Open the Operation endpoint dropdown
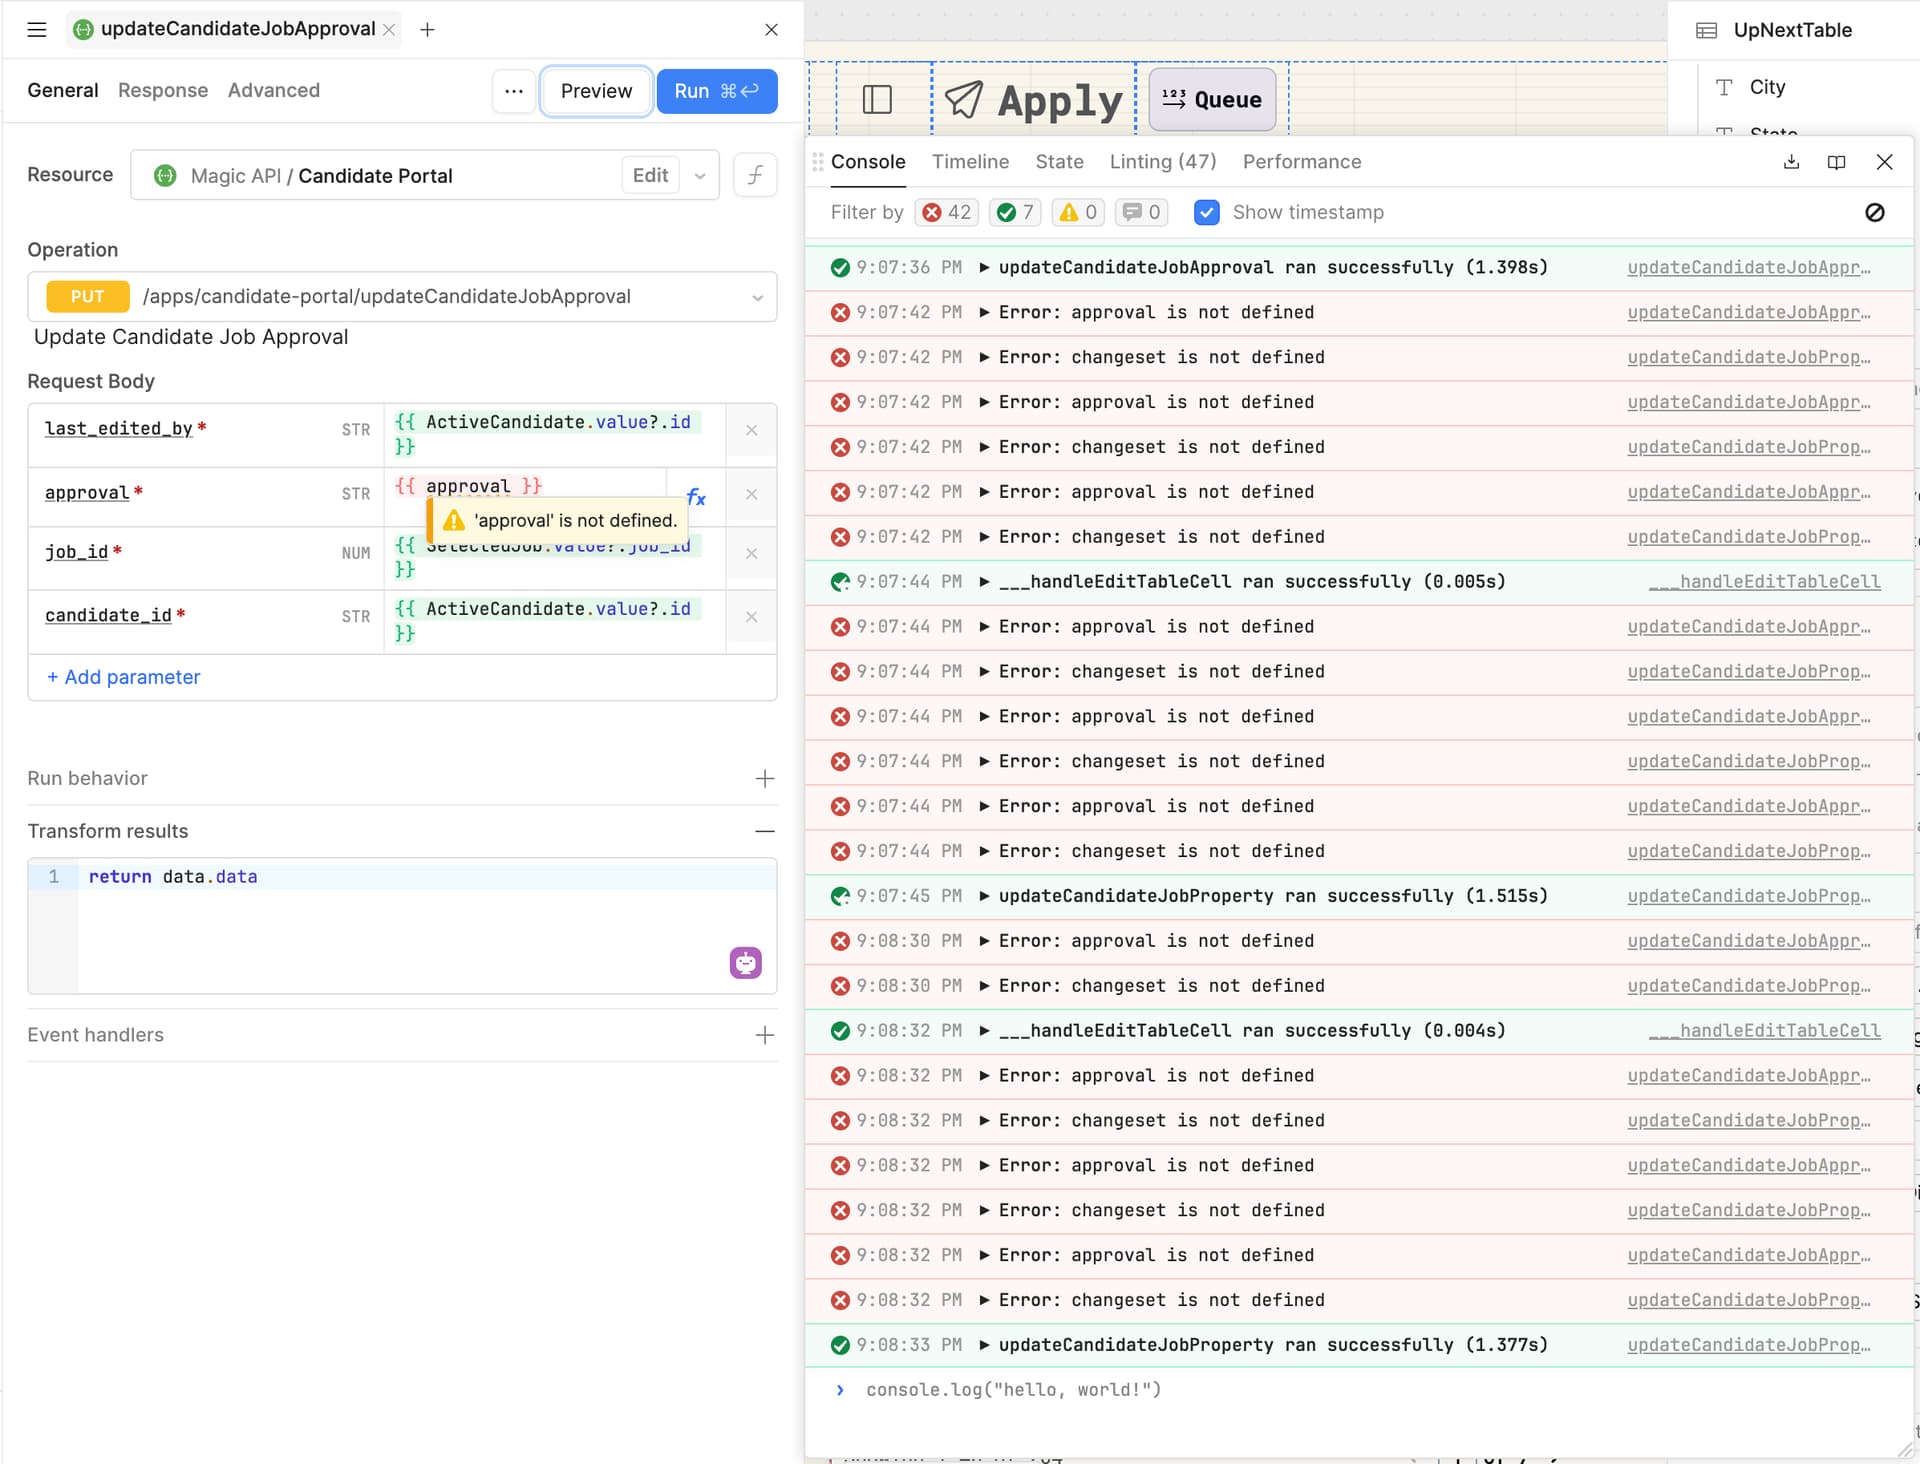 [x=757, y=297]
